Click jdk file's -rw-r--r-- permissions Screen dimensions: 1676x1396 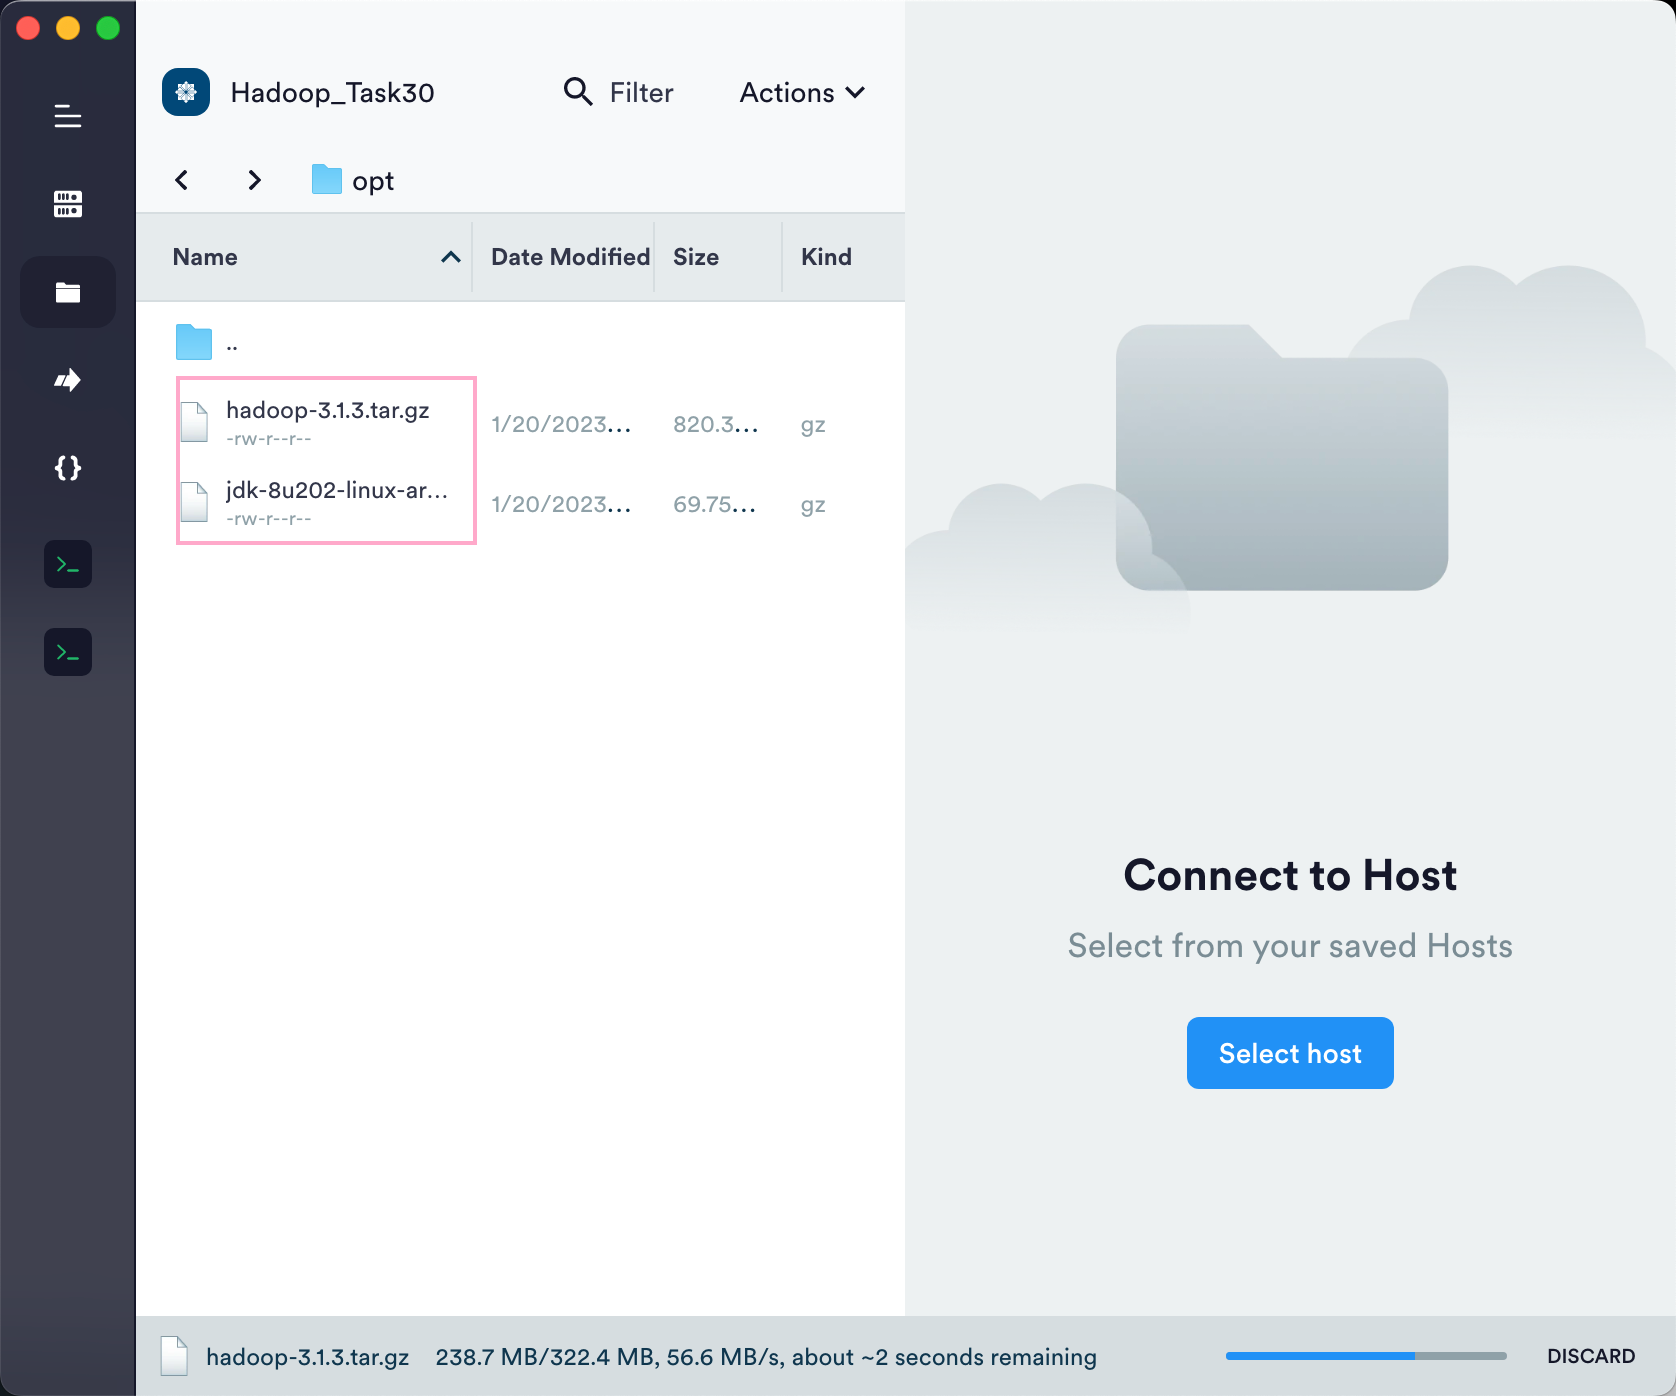coord(269,519)
